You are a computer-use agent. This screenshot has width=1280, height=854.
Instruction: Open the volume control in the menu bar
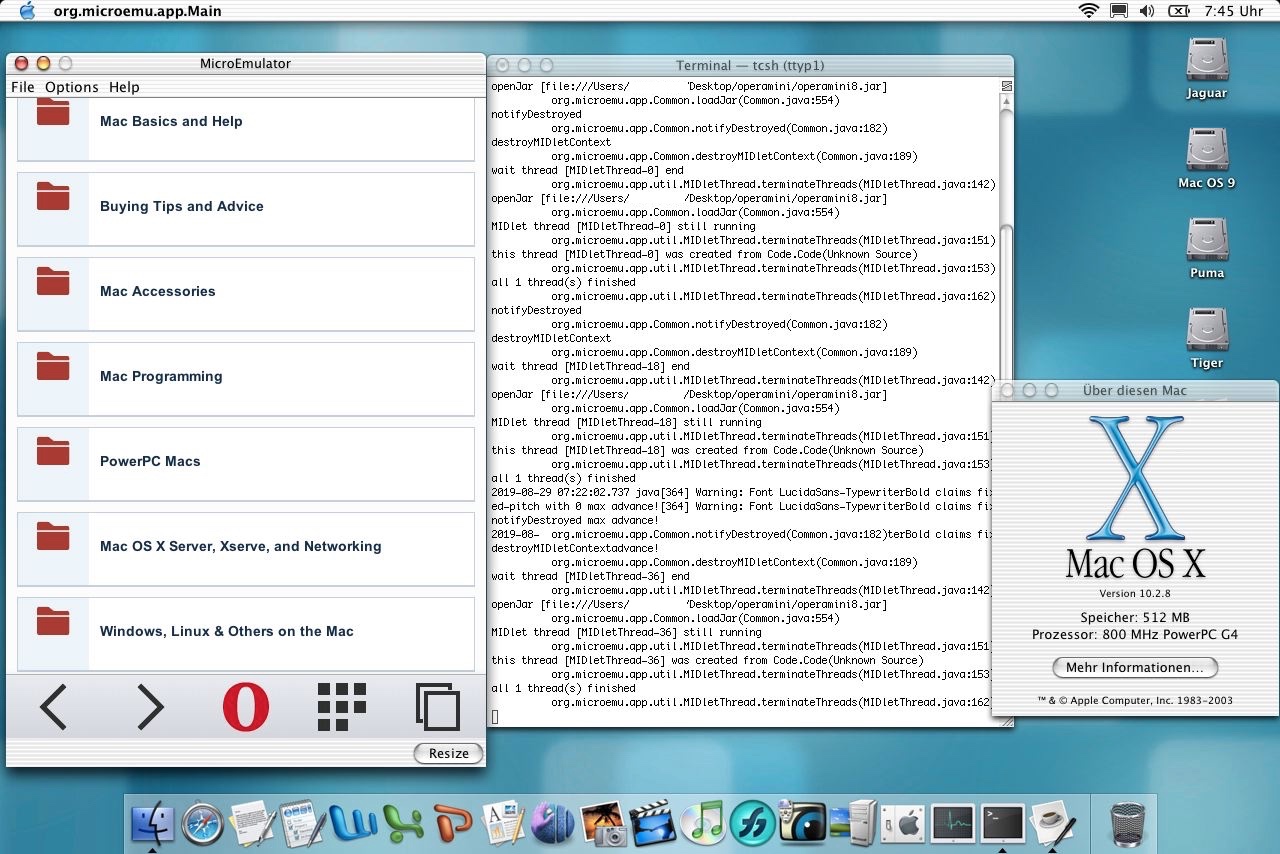pyautogui.click(x=1147, y=11)
